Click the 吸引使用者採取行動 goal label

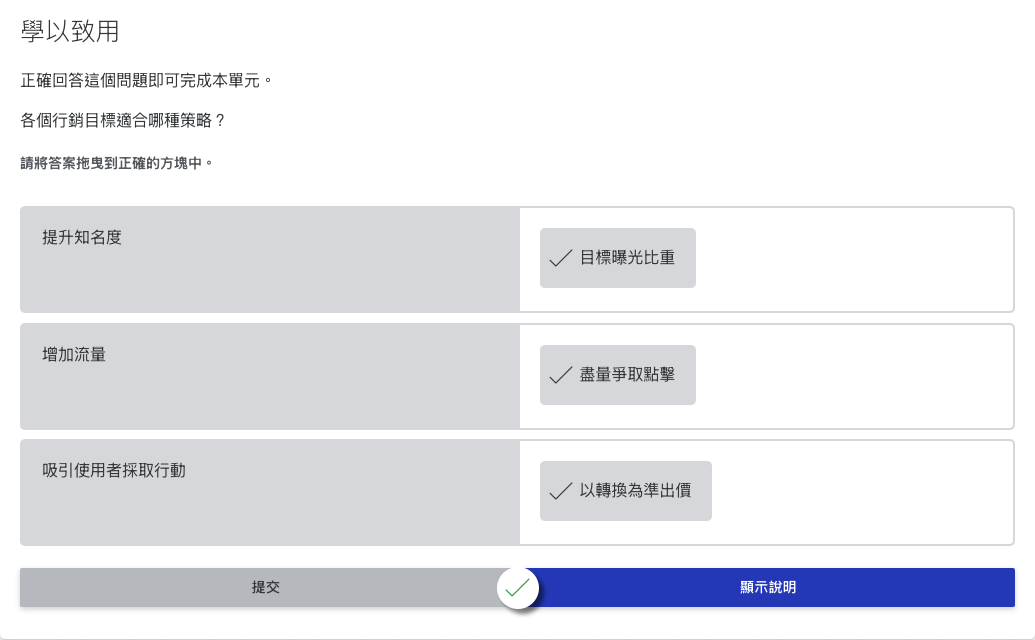pyautogui.click(x=114, y=471)
